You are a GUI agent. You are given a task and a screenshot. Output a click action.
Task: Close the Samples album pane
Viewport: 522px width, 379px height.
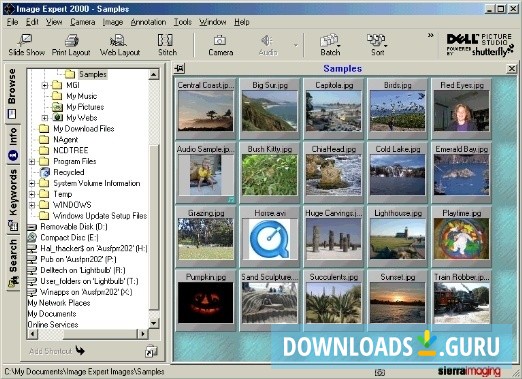511,69
